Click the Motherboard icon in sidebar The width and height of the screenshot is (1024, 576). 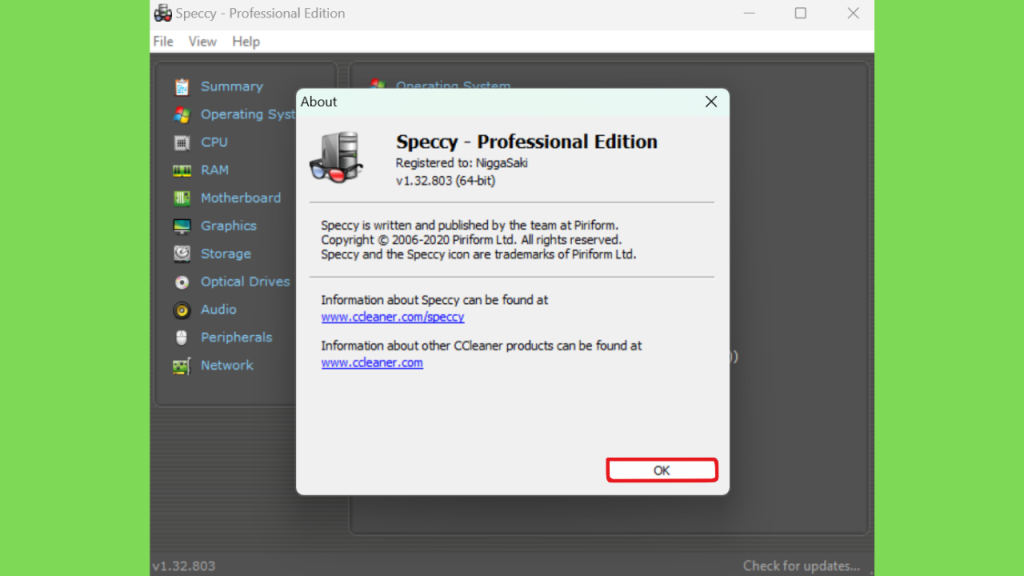click(182, 198)
